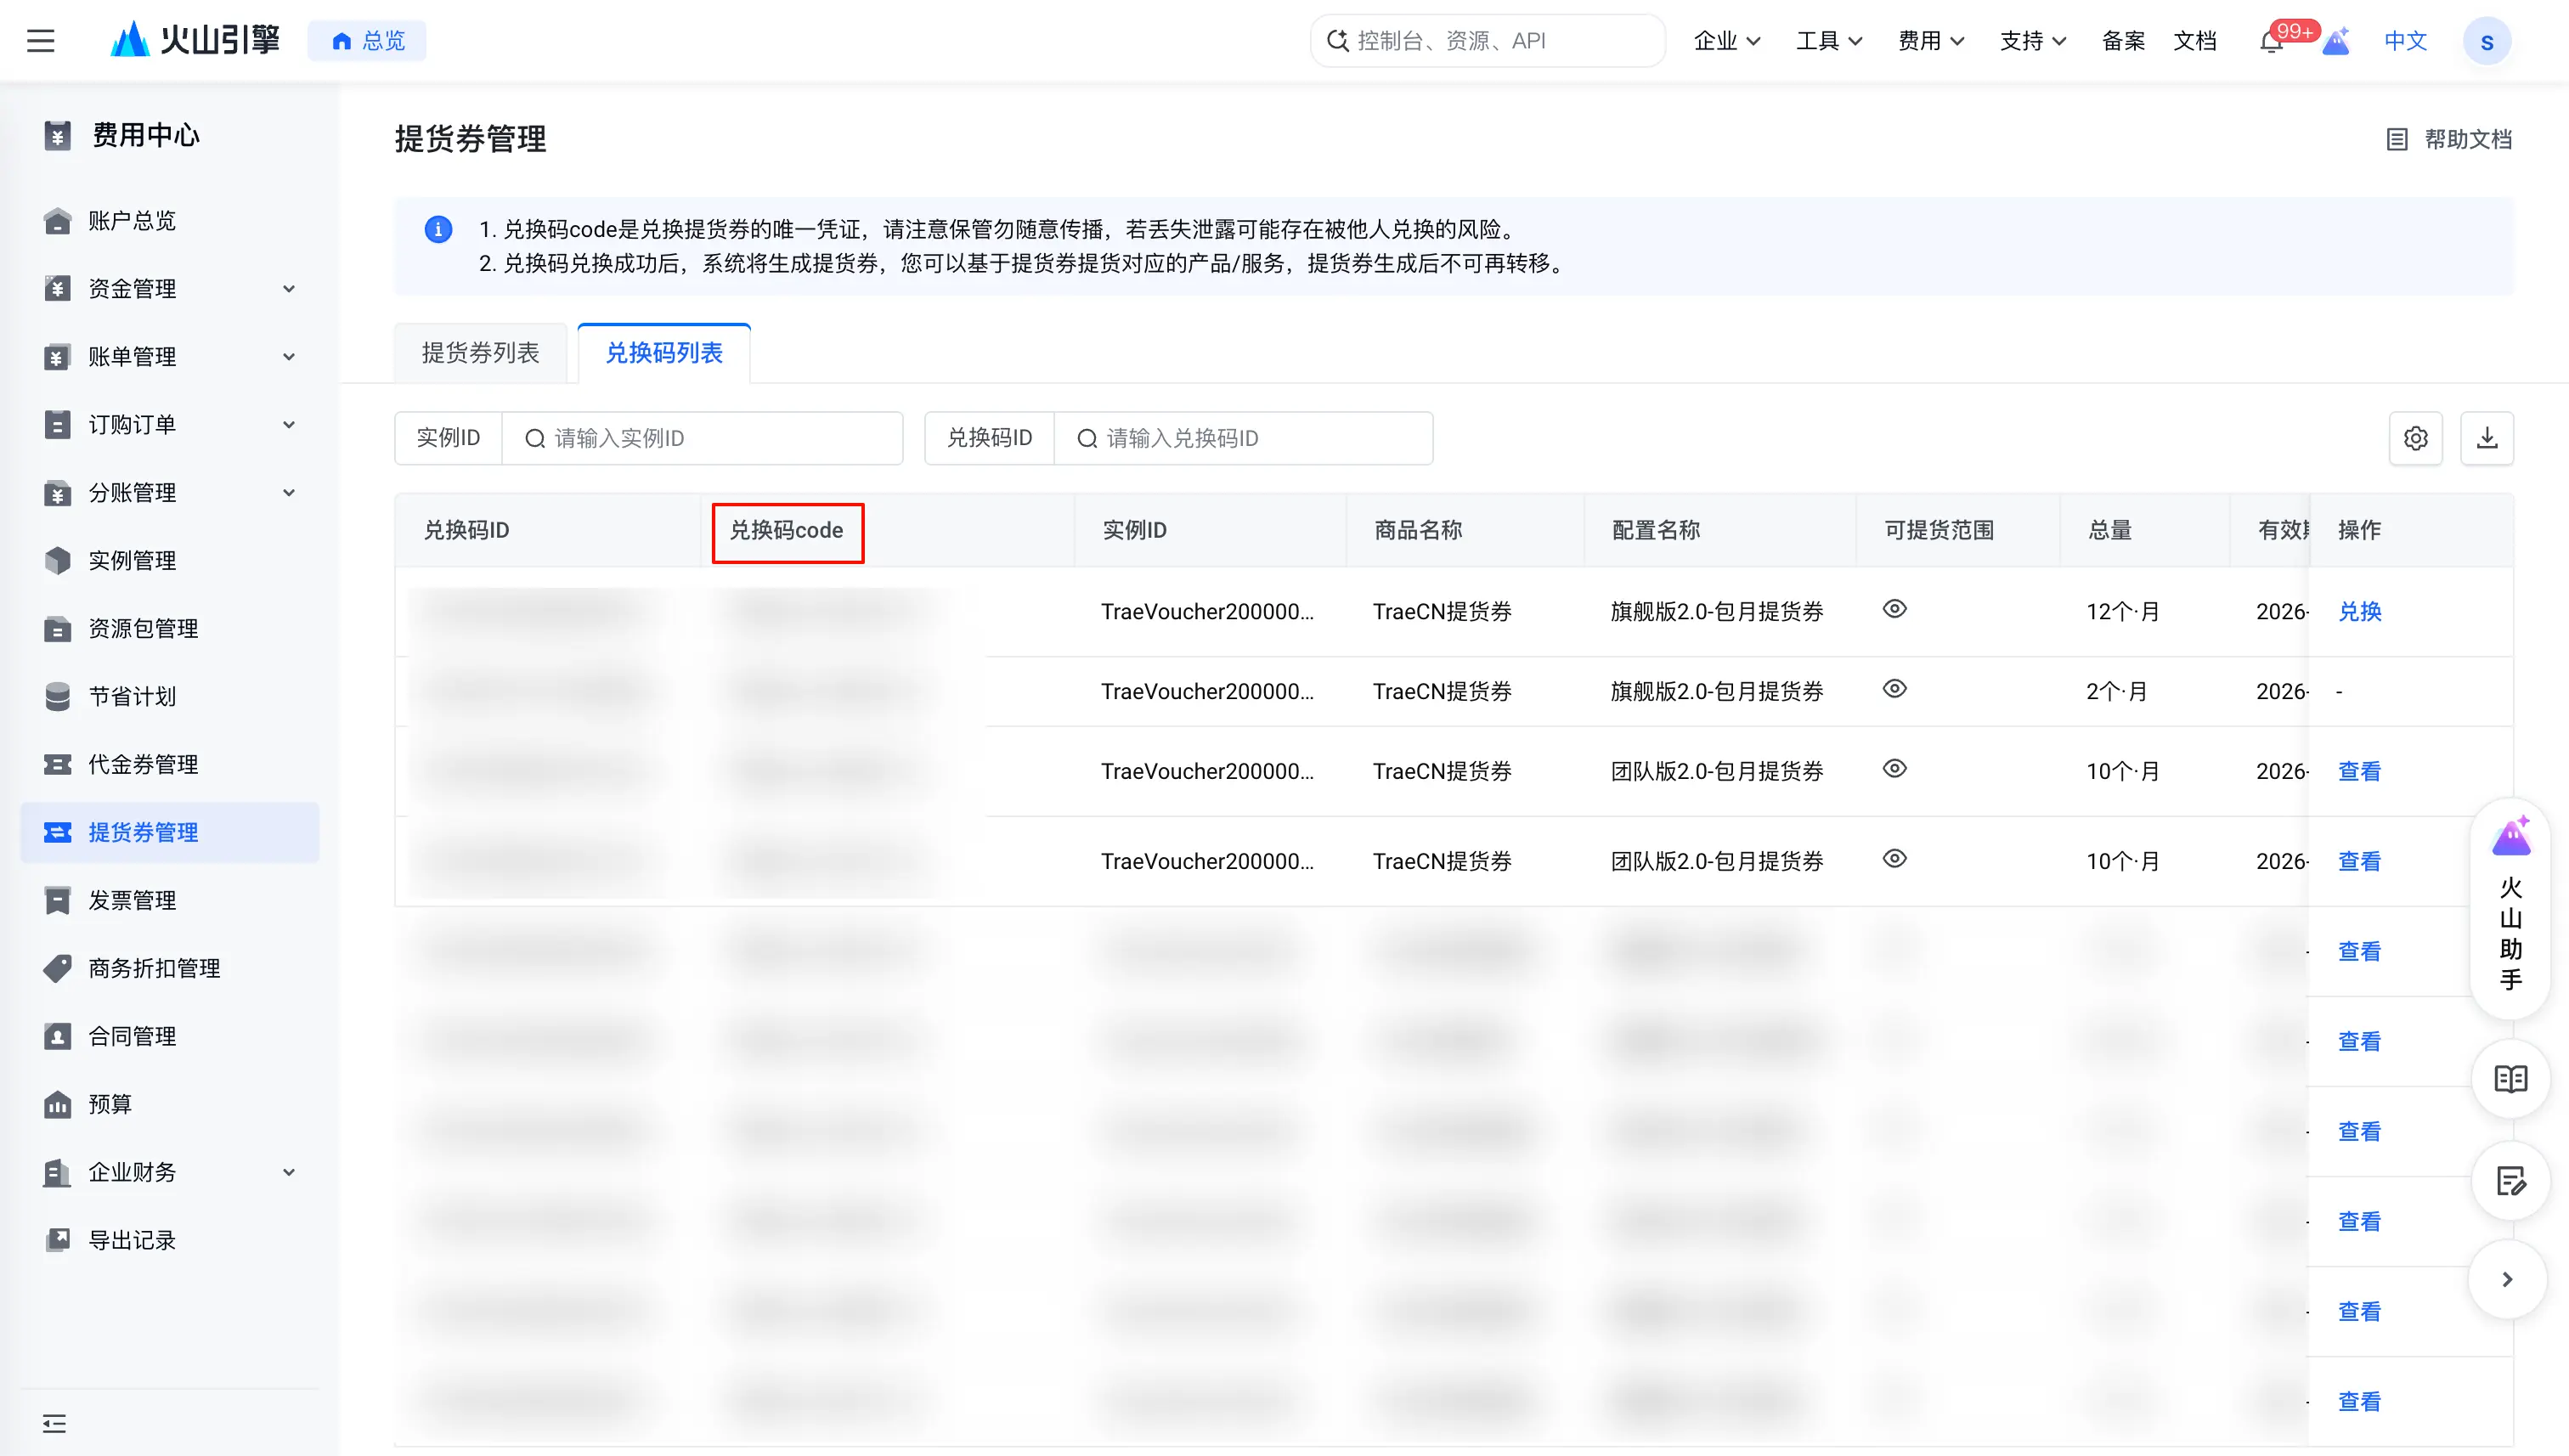Click the 总量 column header

tap(2110, 531)
